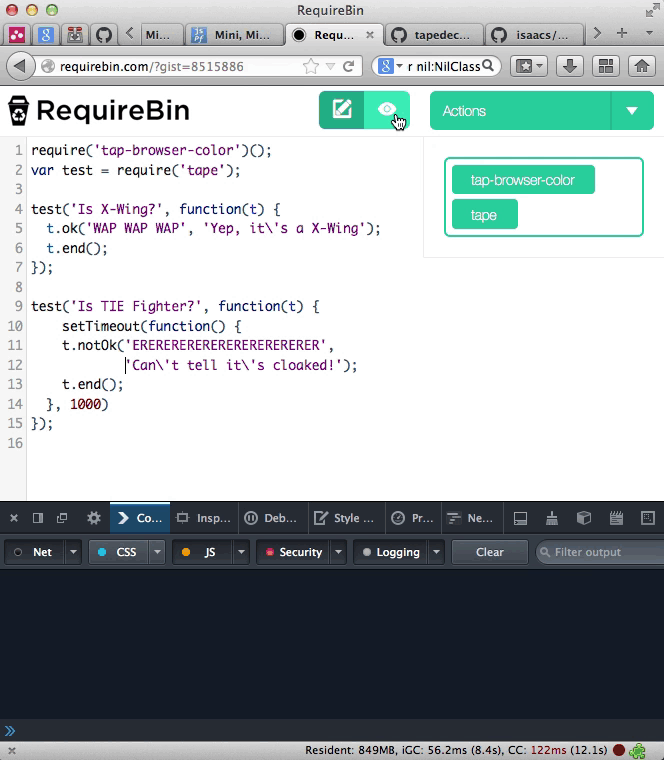Run search with magnifier icon
Screen dimensions: 664x760
[489, 65]
